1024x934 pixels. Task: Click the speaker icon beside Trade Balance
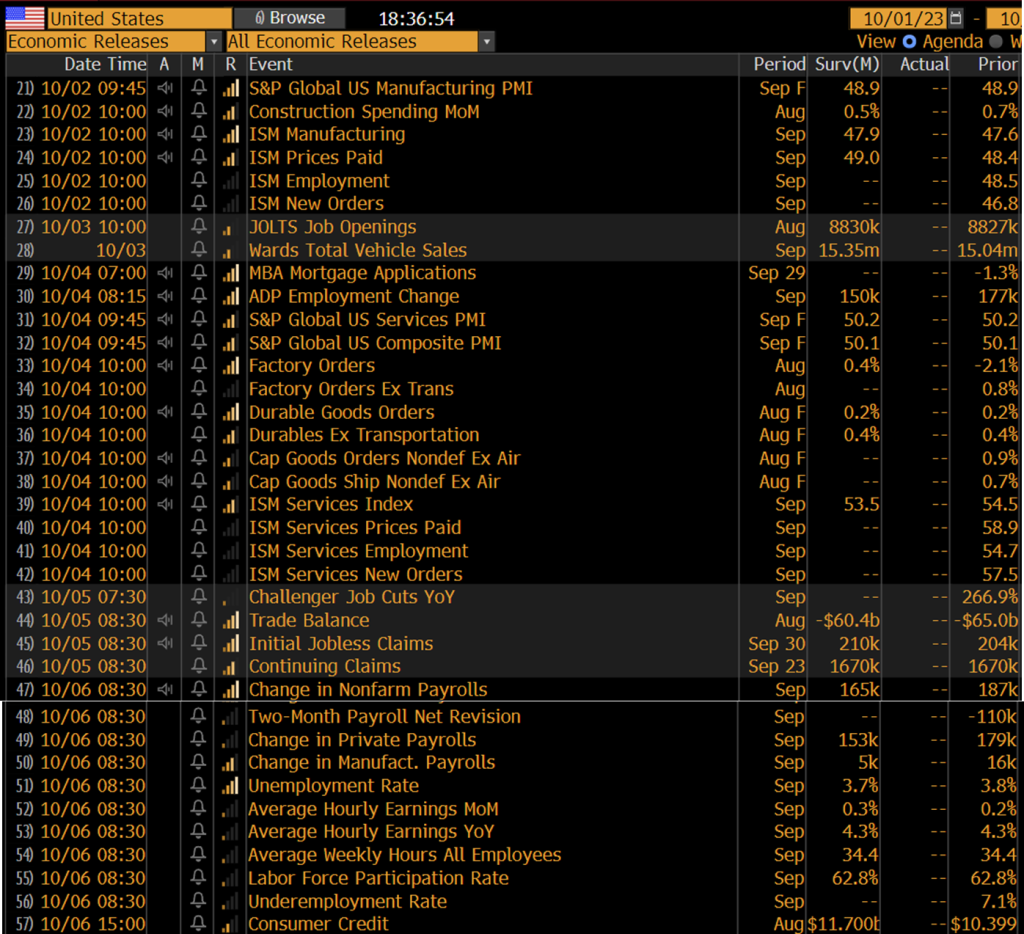pyautogui.click(x=165, y=621)
